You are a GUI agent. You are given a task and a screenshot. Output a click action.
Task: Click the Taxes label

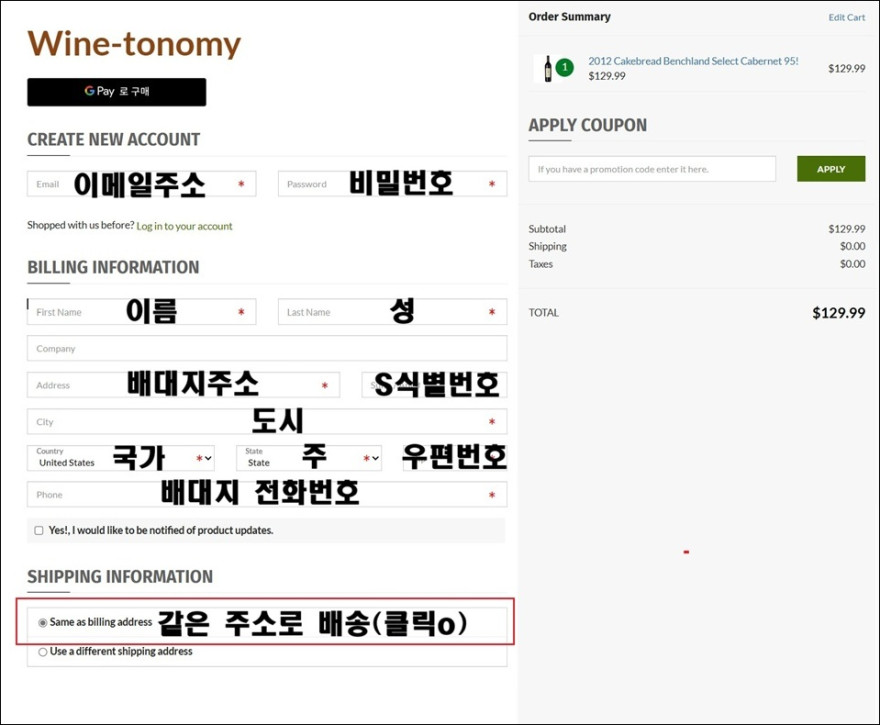coord(540,264)
